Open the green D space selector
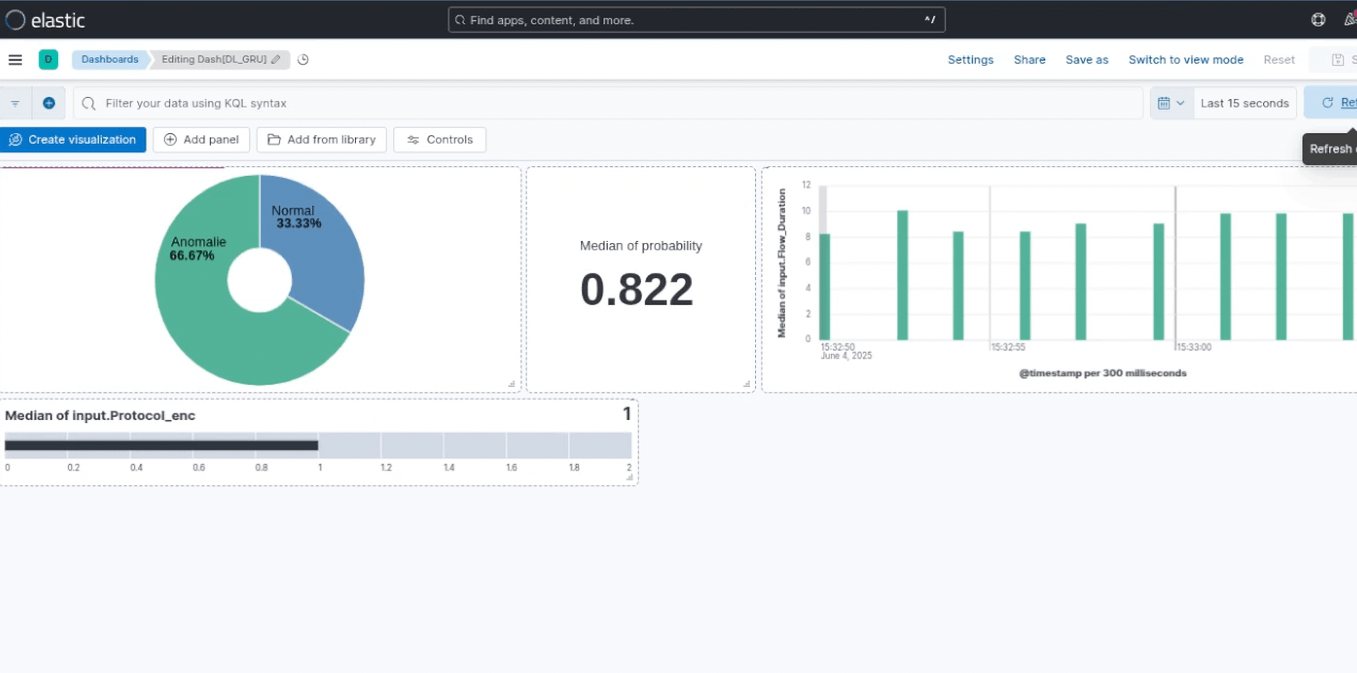The width and height of the screenshot is (1357, 673). pos(48,60)
